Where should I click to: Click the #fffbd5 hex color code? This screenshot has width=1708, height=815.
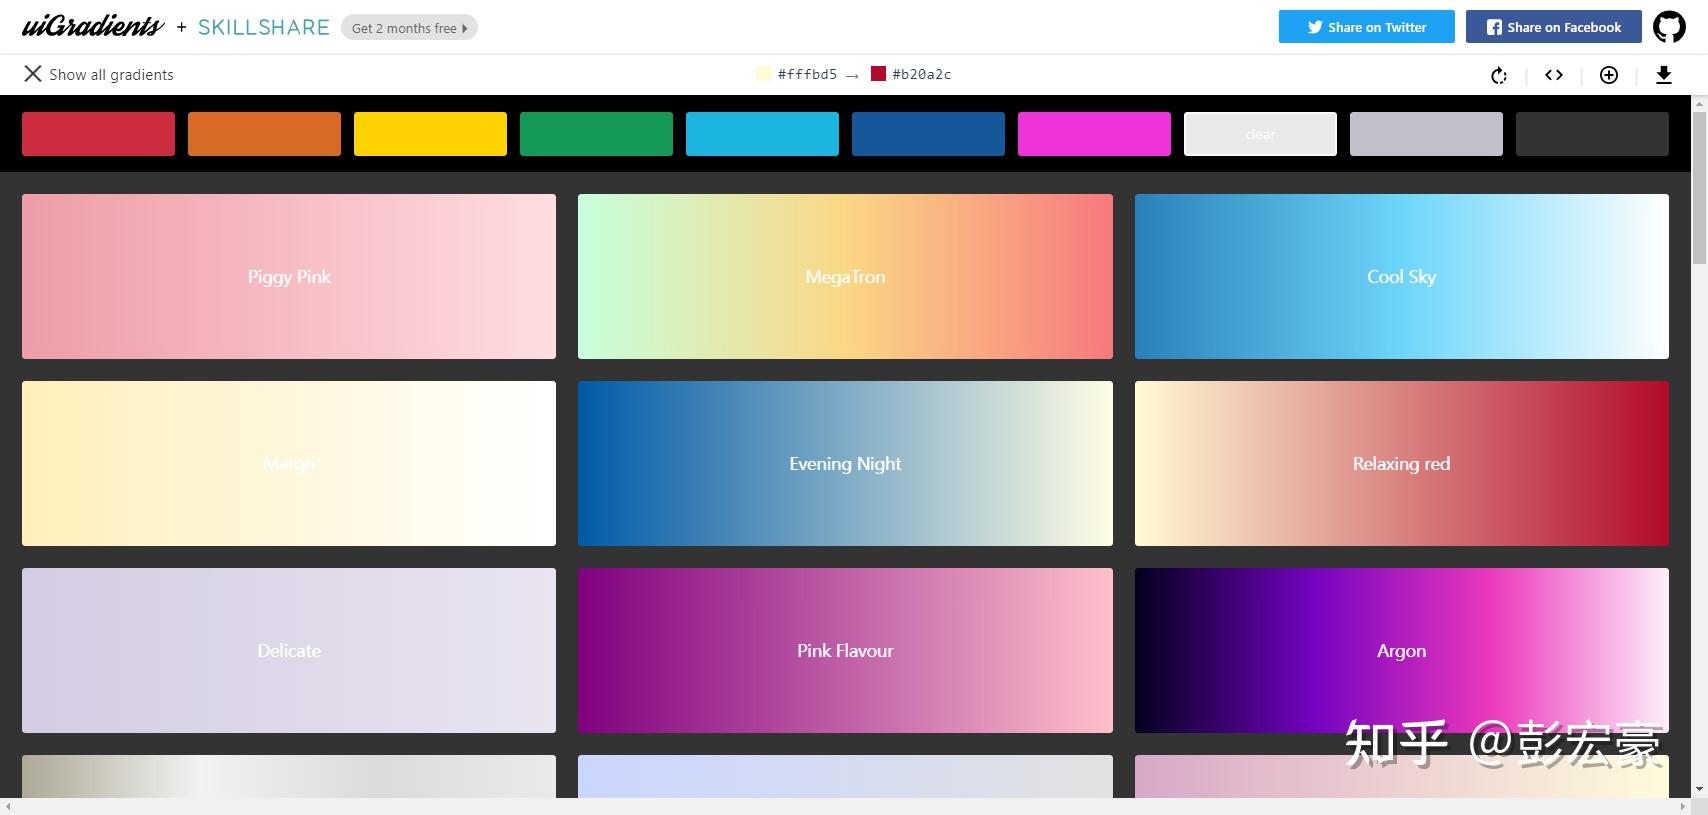807,74
